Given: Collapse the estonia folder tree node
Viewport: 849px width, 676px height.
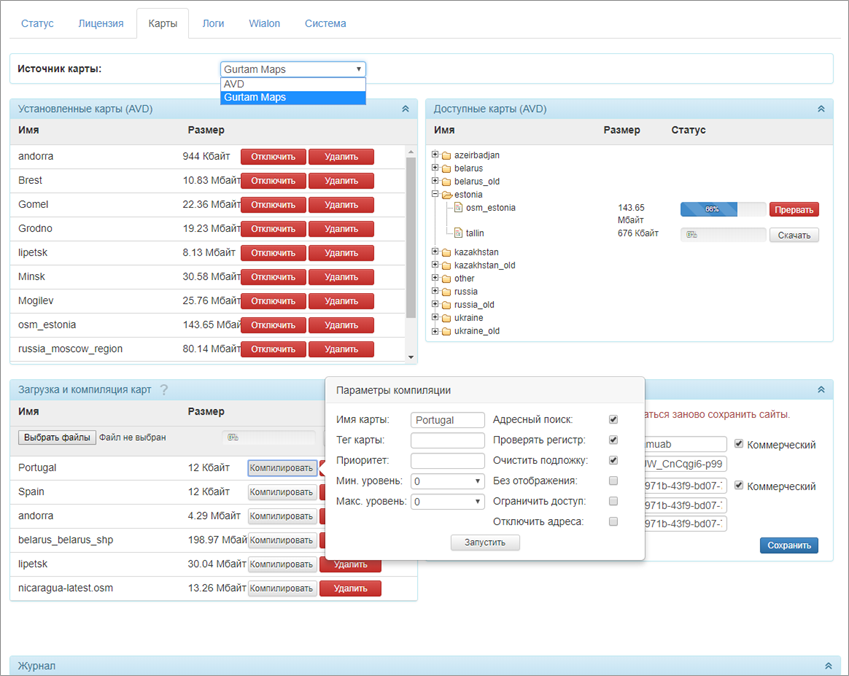Looking at the screenshot, I should coord(435,195).
